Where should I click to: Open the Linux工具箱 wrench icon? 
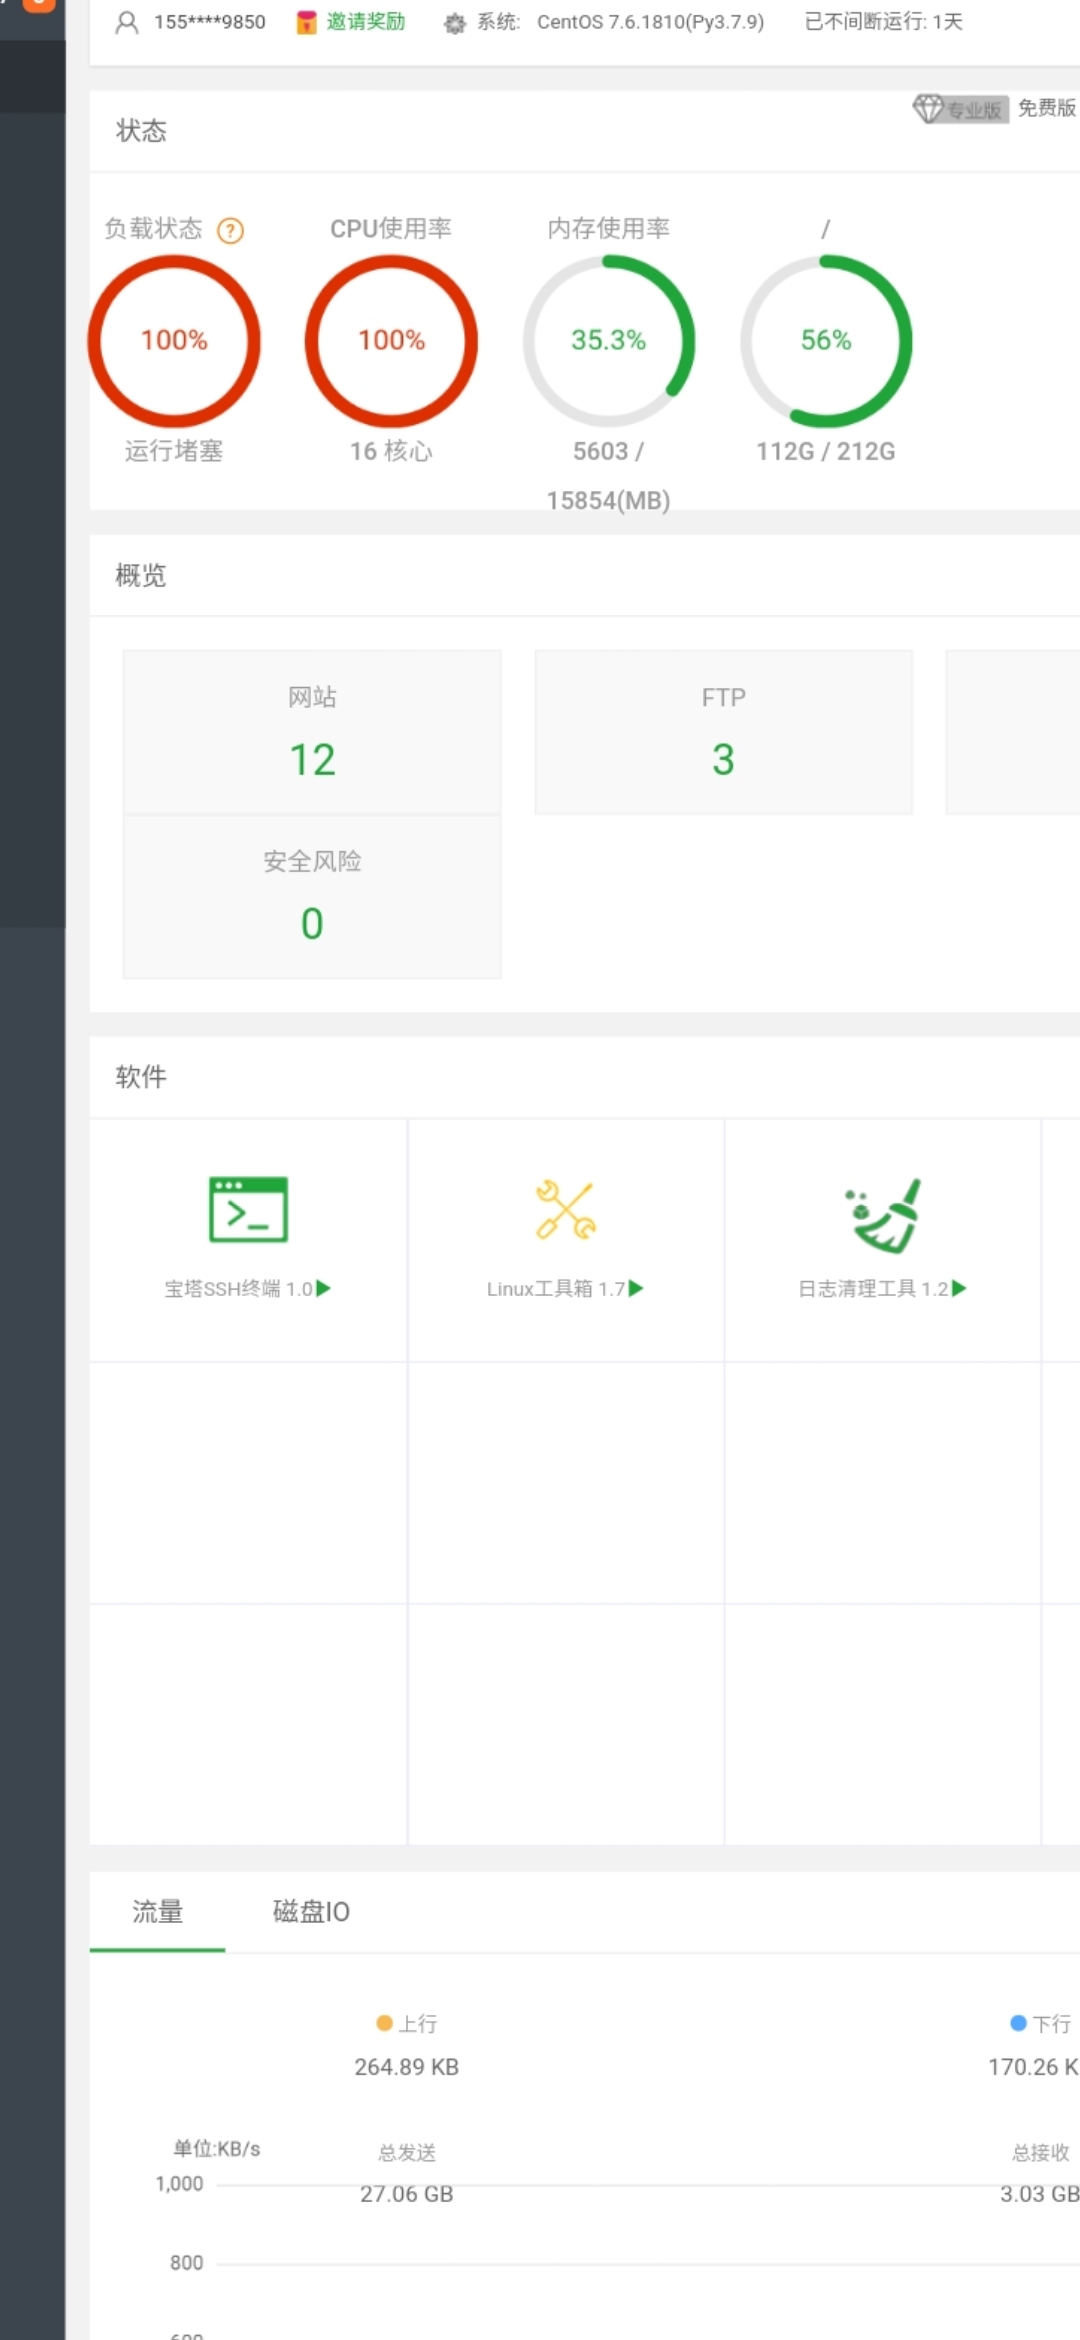pyautogui.click(x=566, y=1210)
